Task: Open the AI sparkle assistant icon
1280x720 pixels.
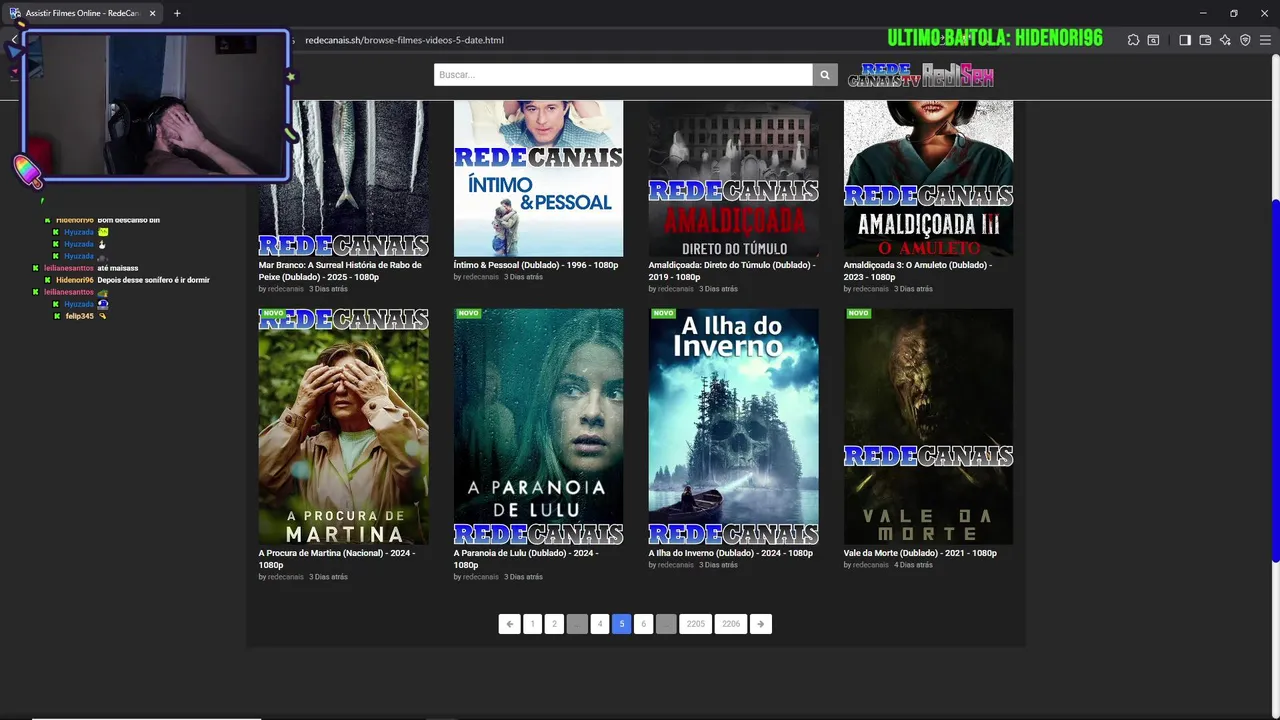Action: (1225, 40)
